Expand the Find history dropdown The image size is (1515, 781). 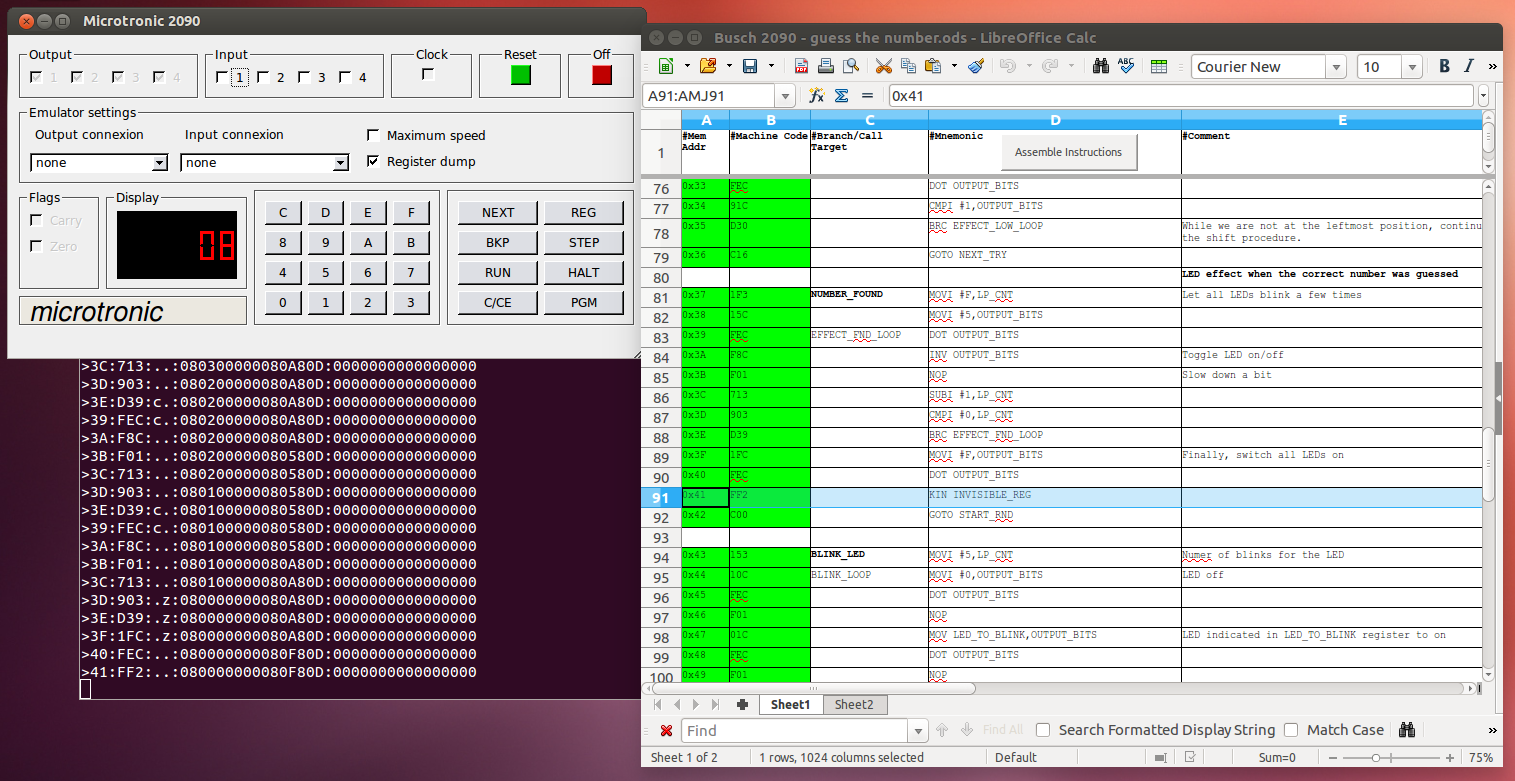919,731
